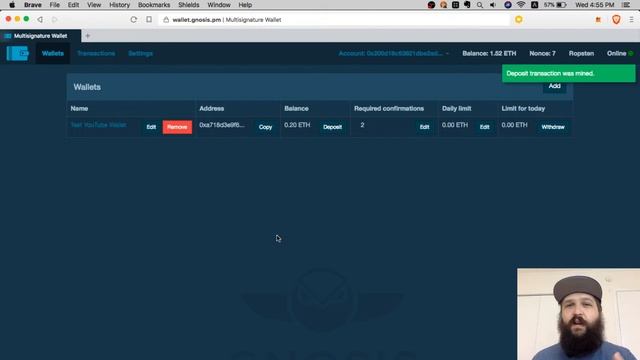The width and height of the screenshot is (640, 360).
Task: Click the Deposit button
Action: click(x=332, y=127)
